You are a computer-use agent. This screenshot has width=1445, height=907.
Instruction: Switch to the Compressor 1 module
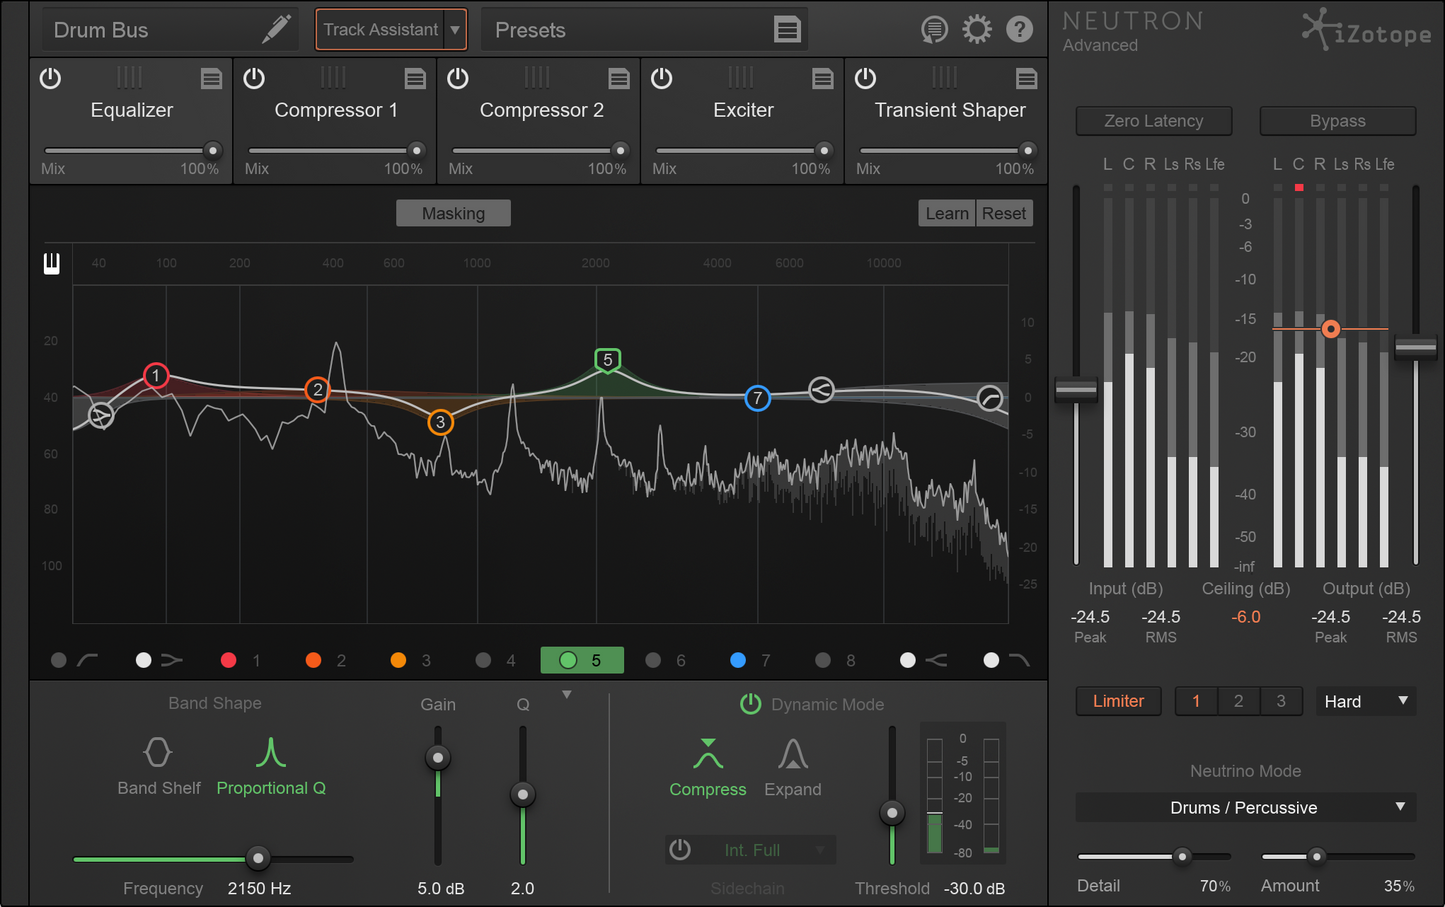336,110
